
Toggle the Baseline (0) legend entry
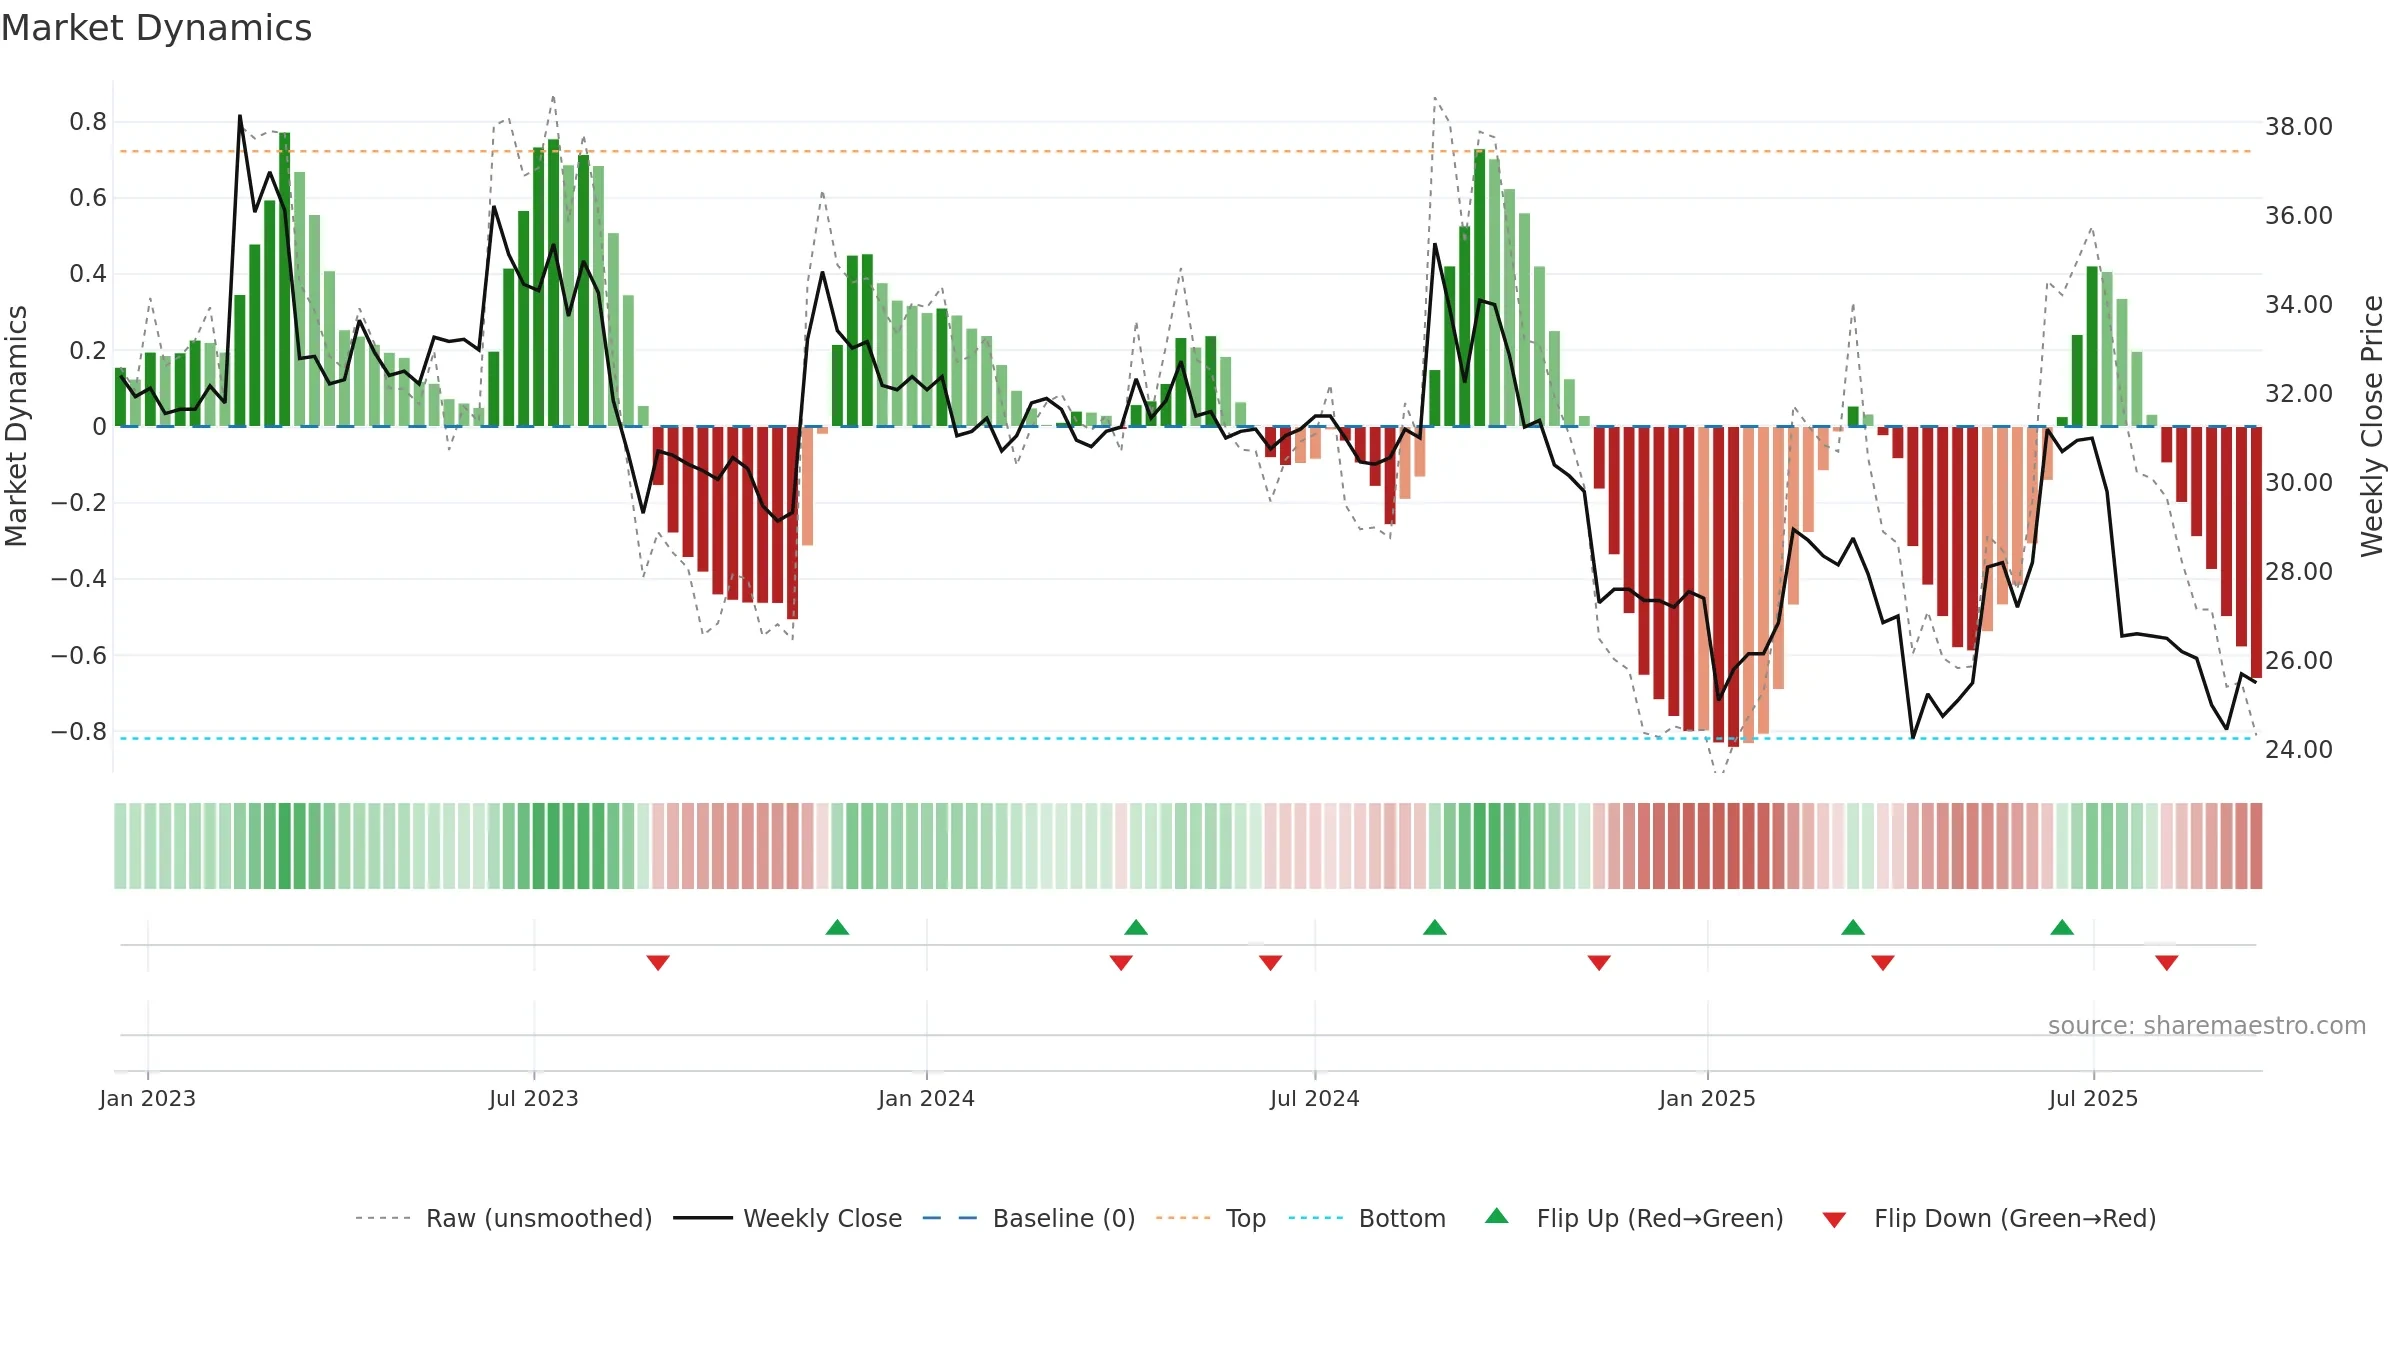[x=1029, y=1218]
